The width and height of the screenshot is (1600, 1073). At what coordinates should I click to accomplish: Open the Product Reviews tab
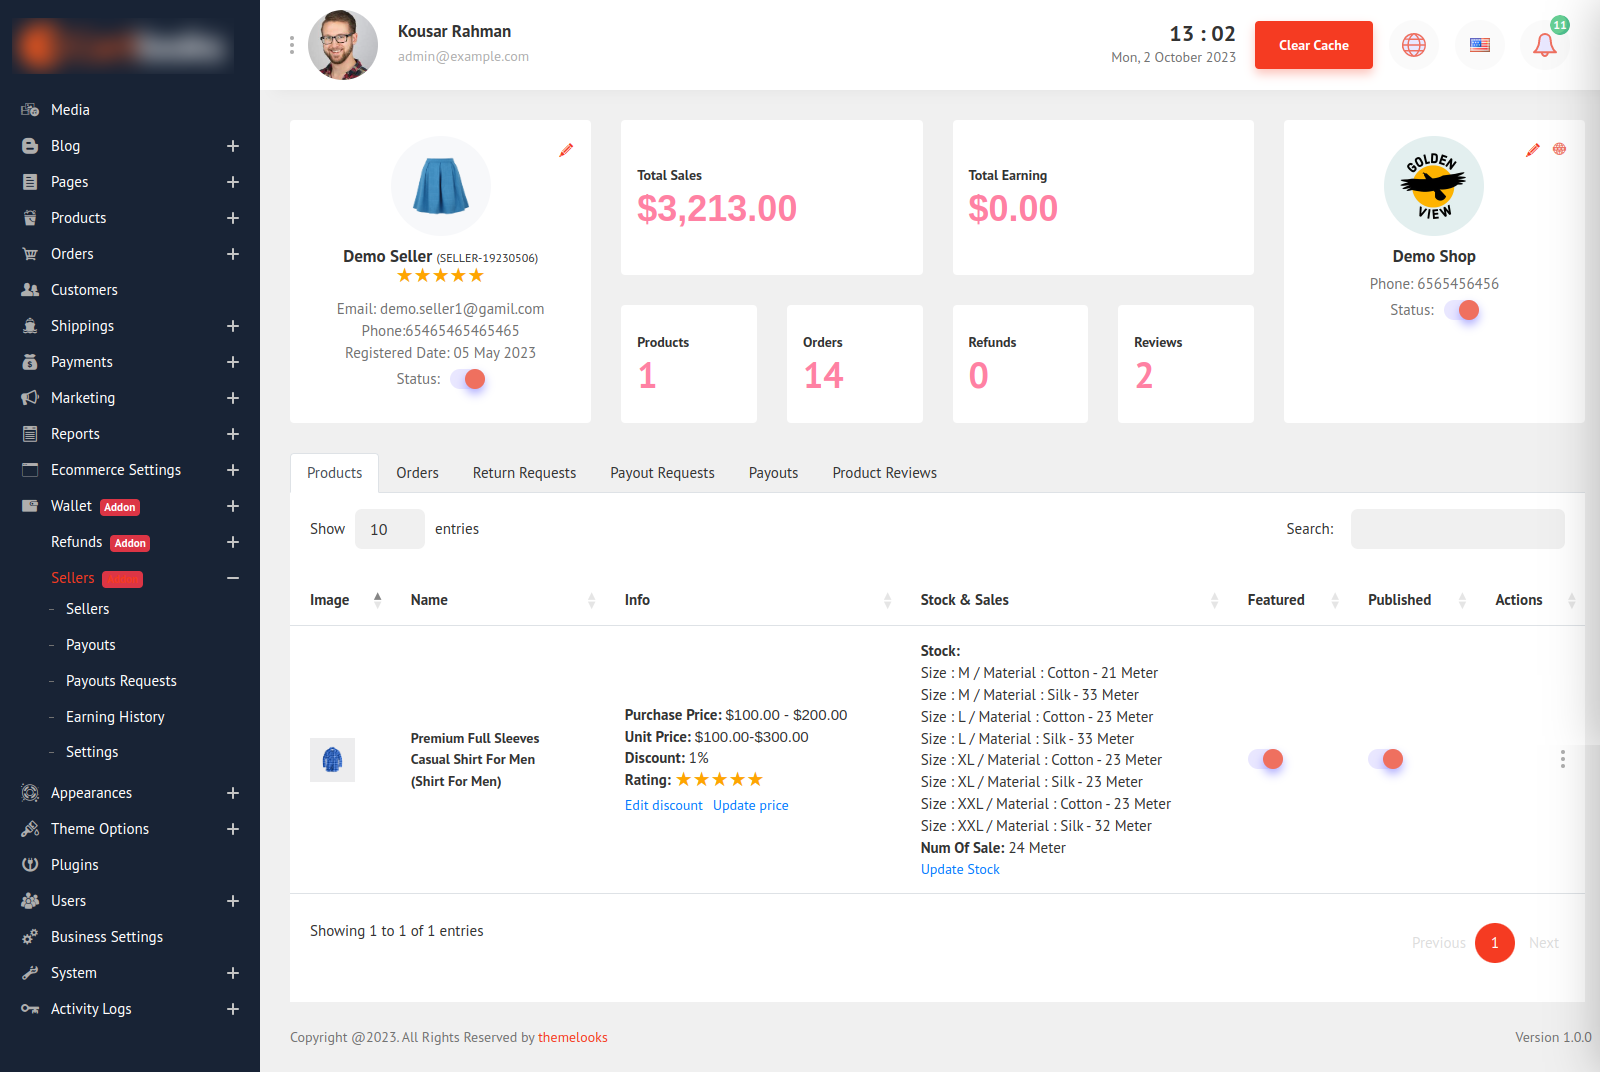pyautogui.click(x=884, y=473)
